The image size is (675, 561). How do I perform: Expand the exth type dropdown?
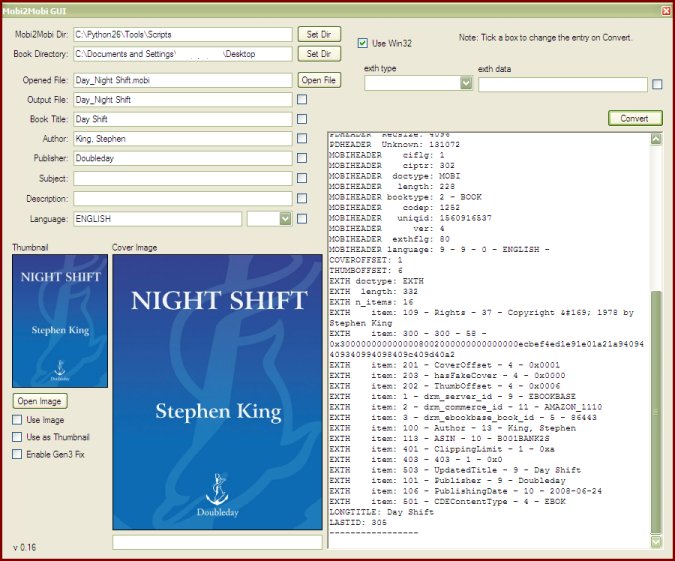click(466, 83)
